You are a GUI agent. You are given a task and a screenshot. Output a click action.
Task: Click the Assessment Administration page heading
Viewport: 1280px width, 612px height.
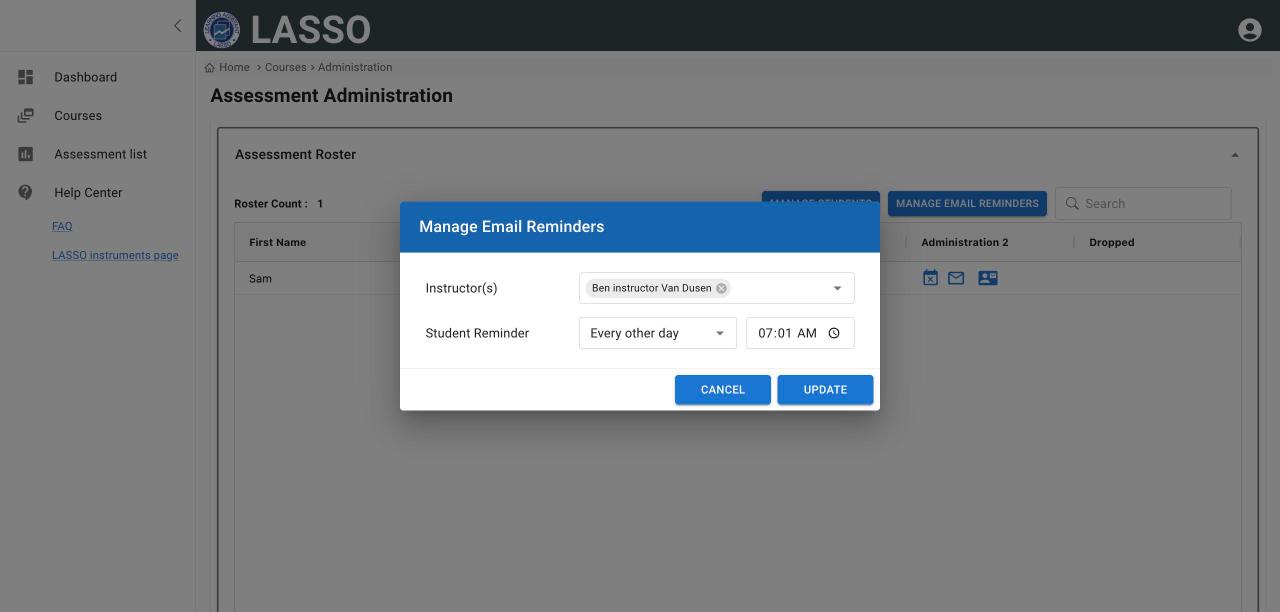click(331, 96)
